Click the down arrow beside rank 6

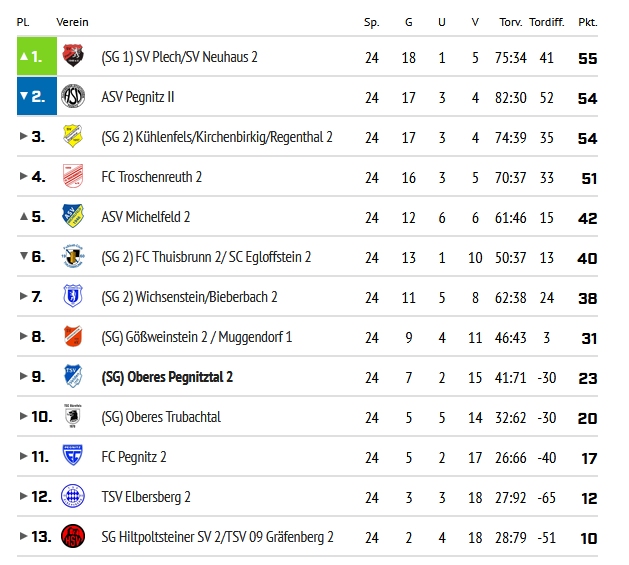[24, 256]
